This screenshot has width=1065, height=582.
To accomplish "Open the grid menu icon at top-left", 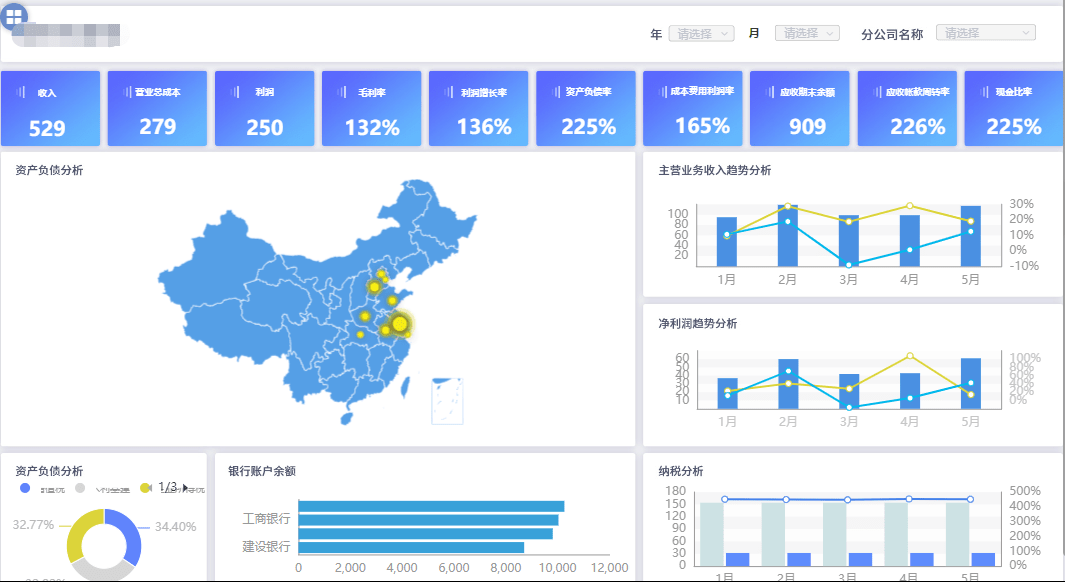I will pyautogui.click(x=14, y=16).
